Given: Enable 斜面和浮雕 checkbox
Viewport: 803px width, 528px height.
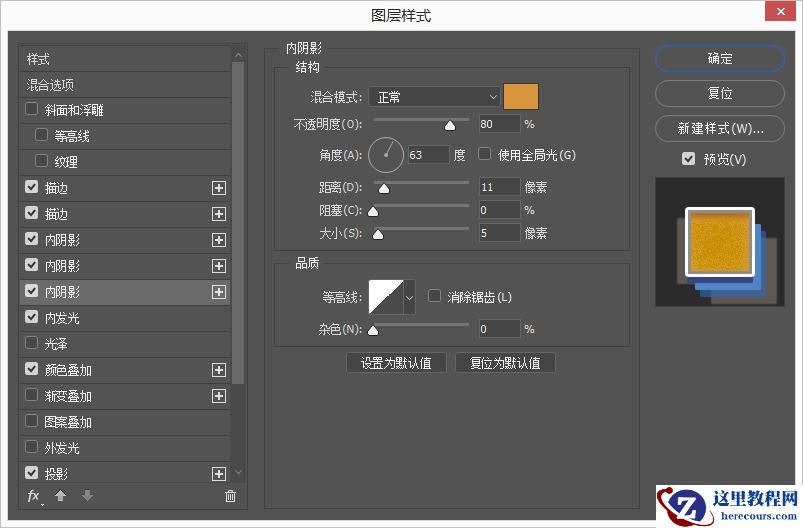Looking at the screenshot, I should click(31, 109).
